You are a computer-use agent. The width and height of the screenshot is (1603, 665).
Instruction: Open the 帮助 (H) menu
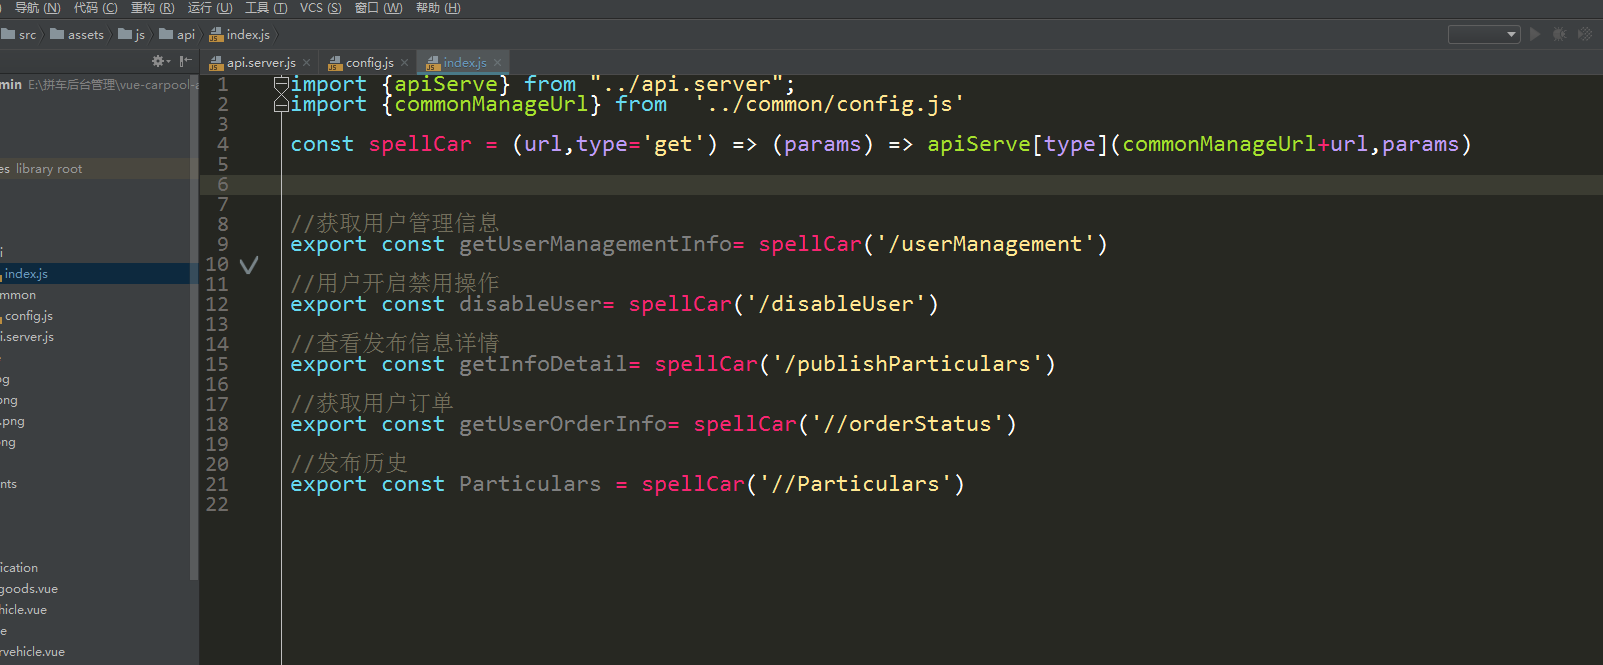coord(438,8)
